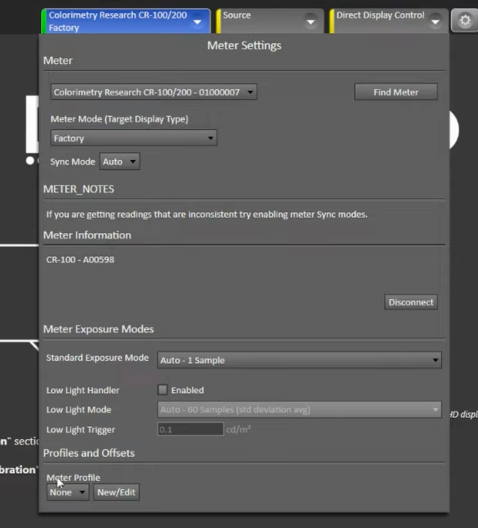Click the METER_NOTES heading
478x528 pixels.
[79, 189]
